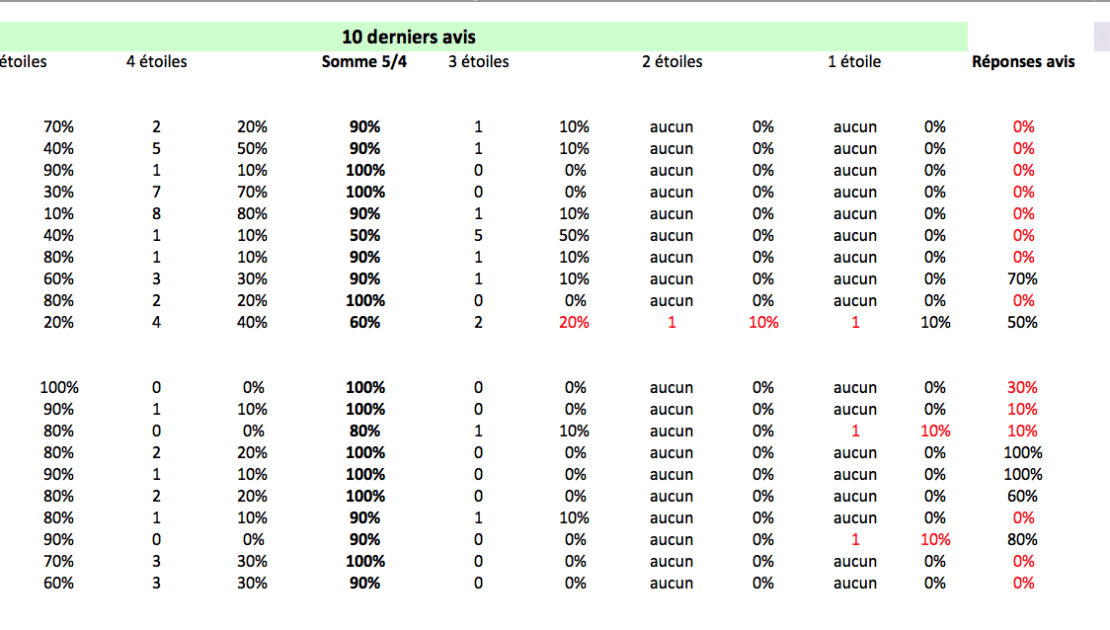This screenshot has height=630, width=1110.
Task: Click the "10 derniers avis" green header
Action: (x=408, y=37)
